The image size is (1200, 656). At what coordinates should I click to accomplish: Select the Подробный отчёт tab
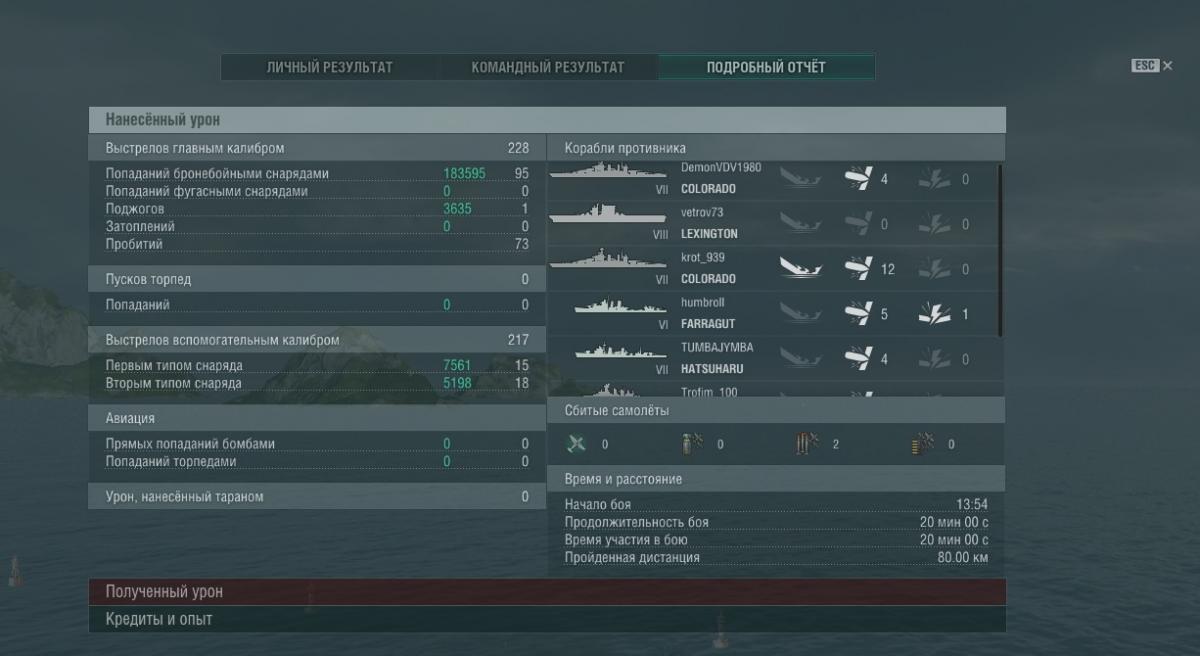point(766,67)
